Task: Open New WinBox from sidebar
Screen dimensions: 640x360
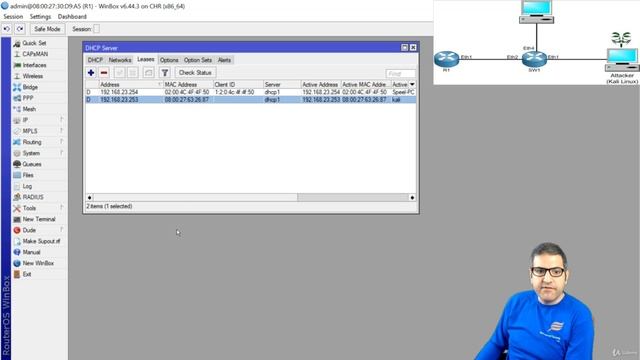Action: pos(38,264)
